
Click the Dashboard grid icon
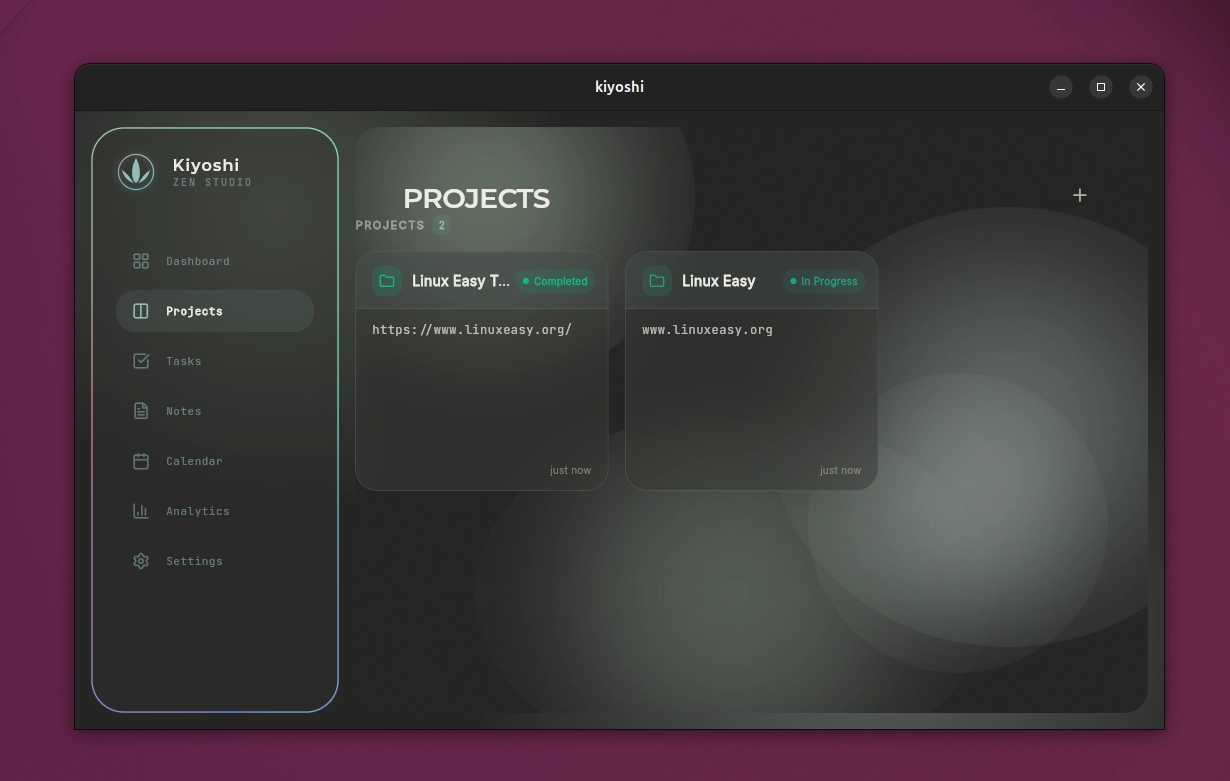(141, 261)
